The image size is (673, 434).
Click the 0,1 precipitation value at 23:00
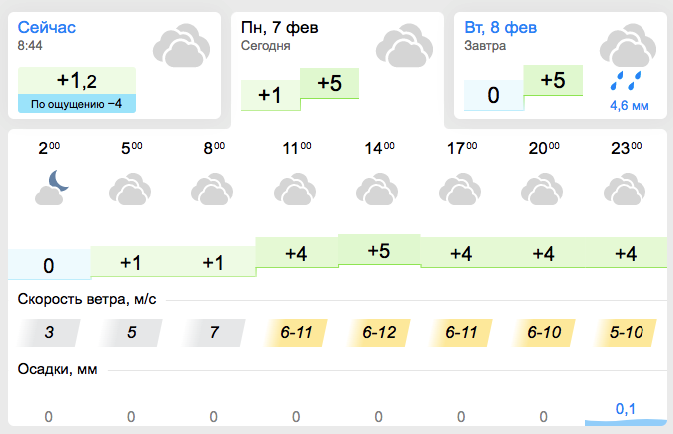pyautogui.click(x=626, y=409)
